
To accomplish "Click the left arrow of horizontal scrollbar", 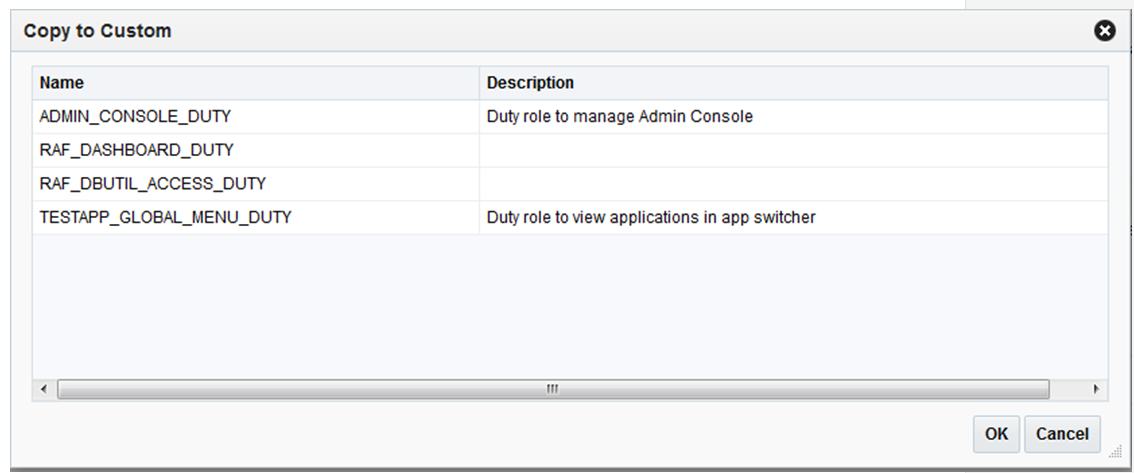I will (x=43, y=389).
